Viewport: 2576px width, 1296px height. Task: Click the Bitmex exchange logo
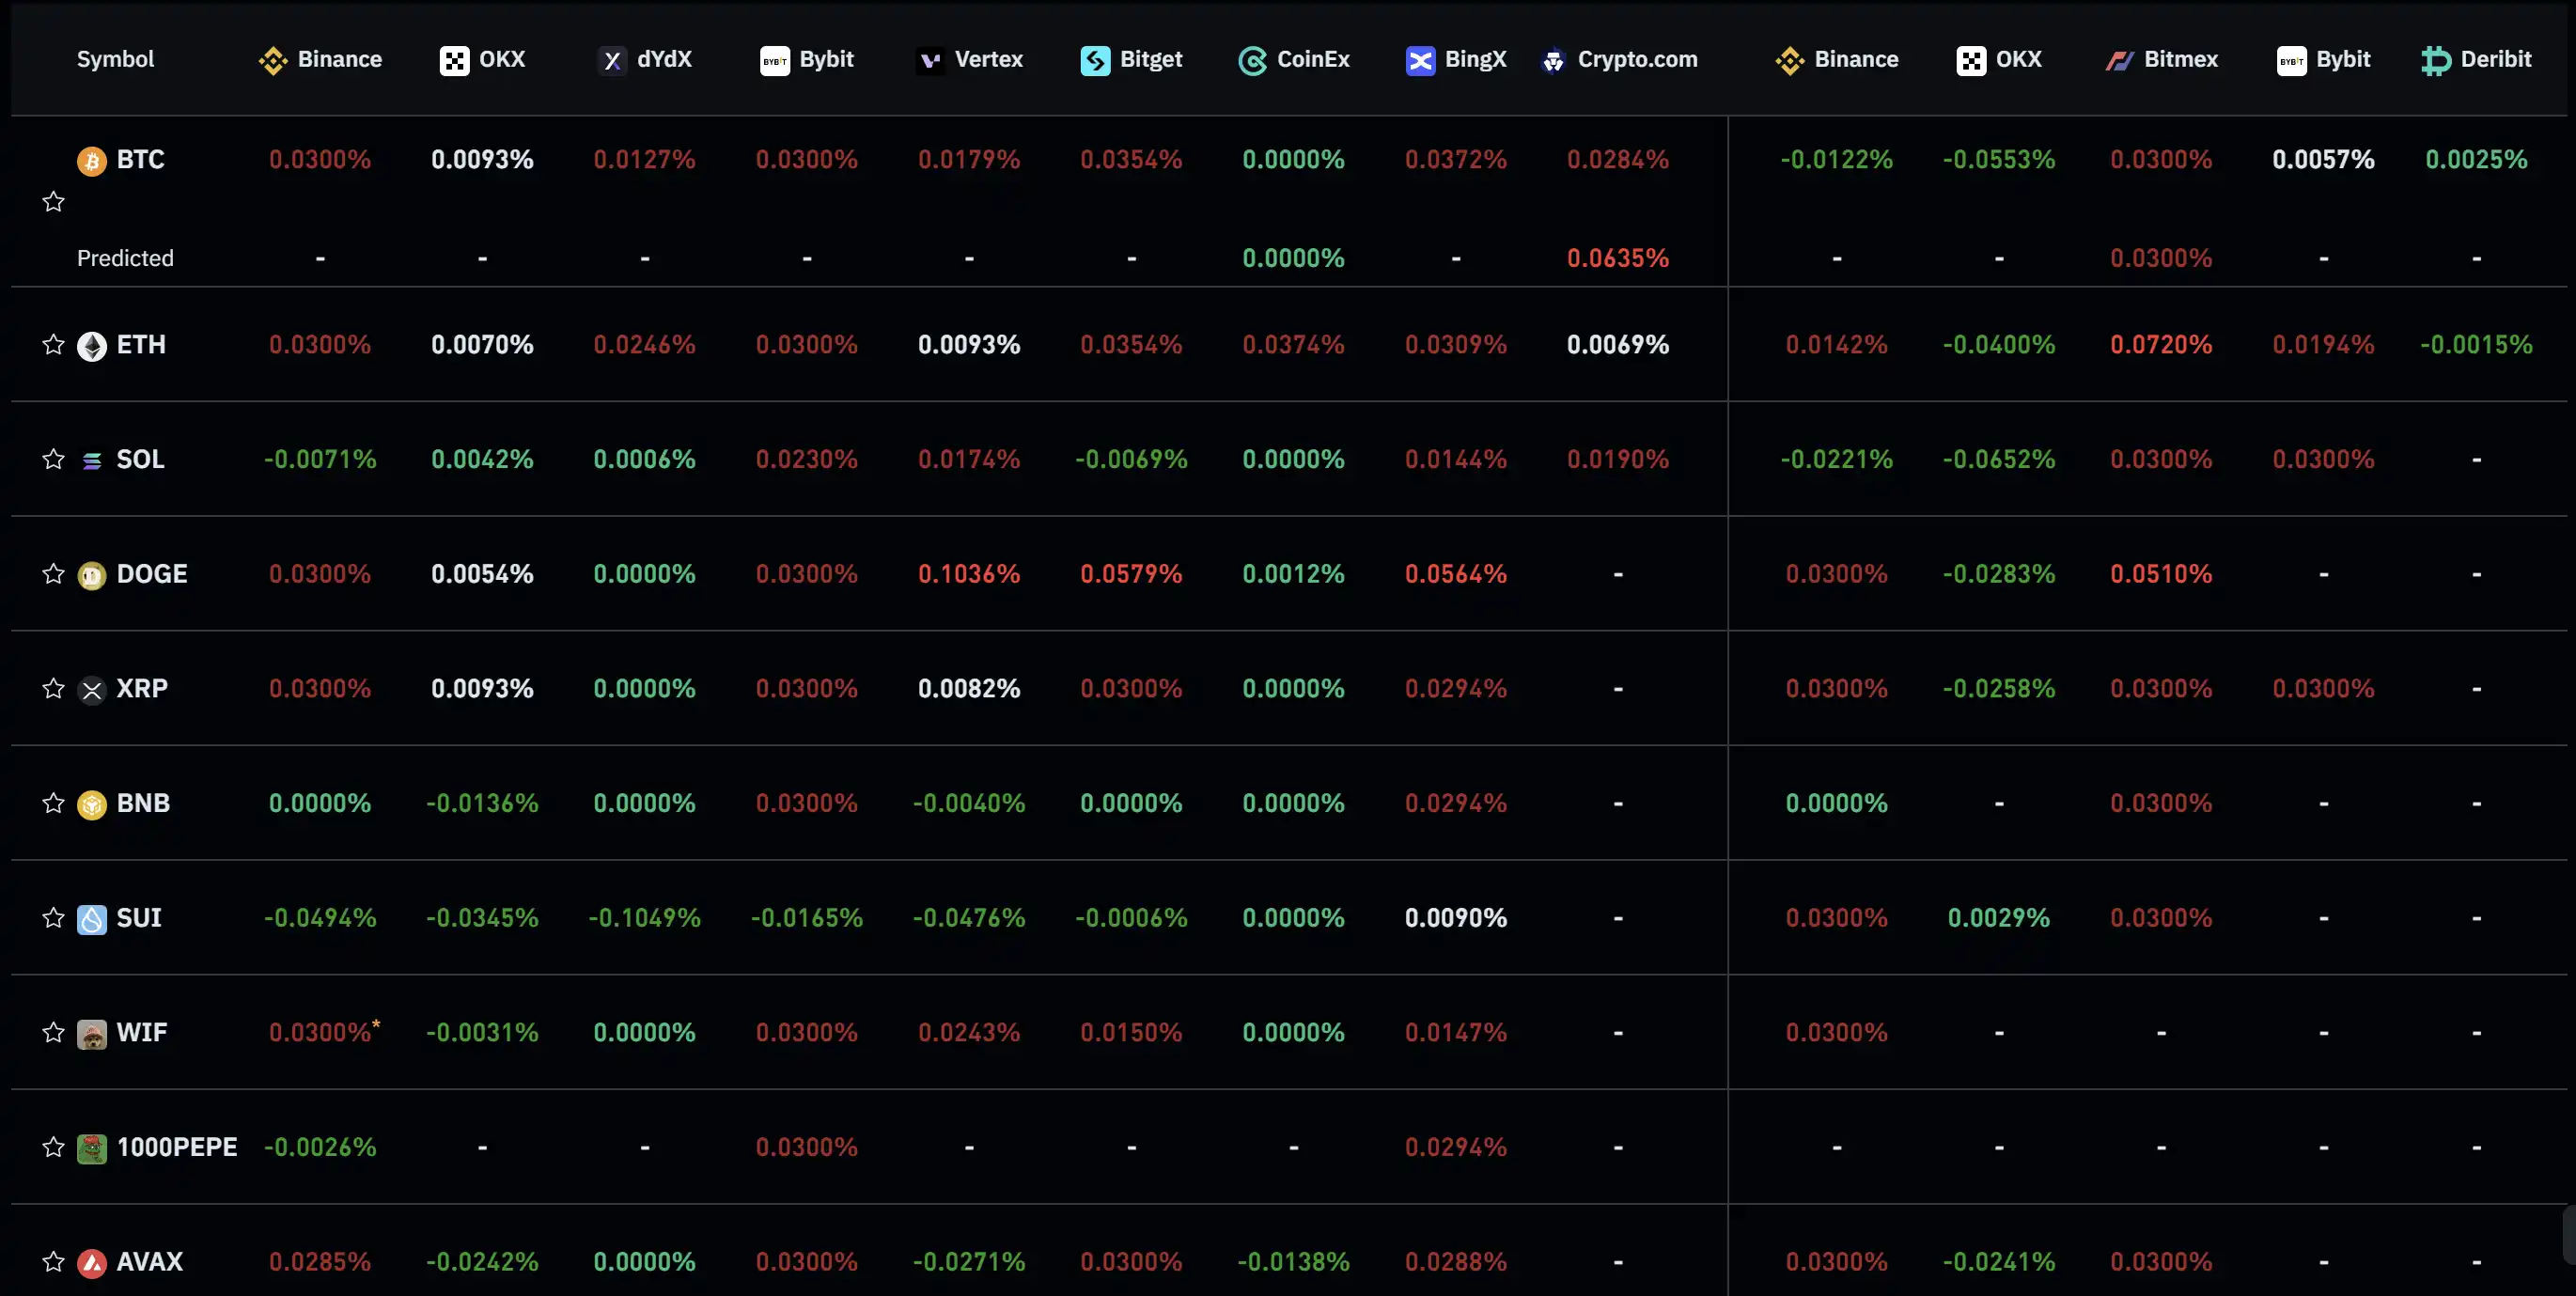point(2119,61)
